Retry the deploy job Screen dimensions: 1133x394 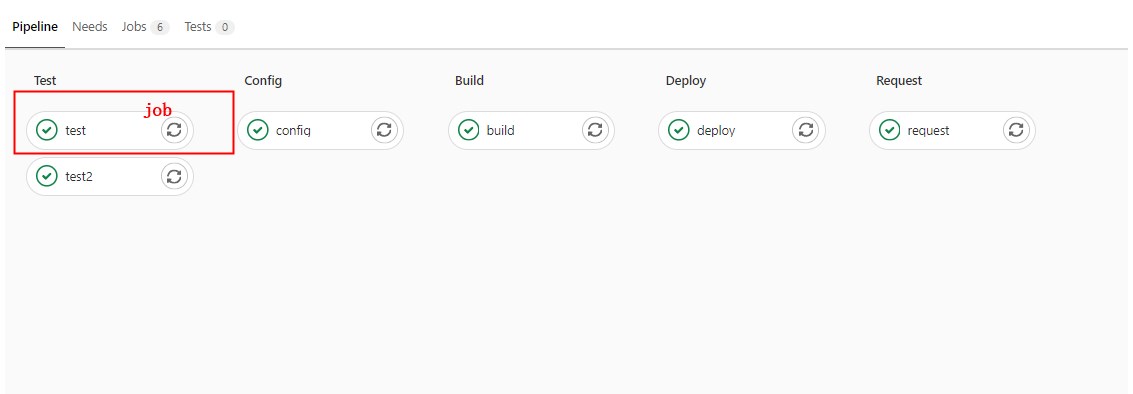tap(806, 130)
